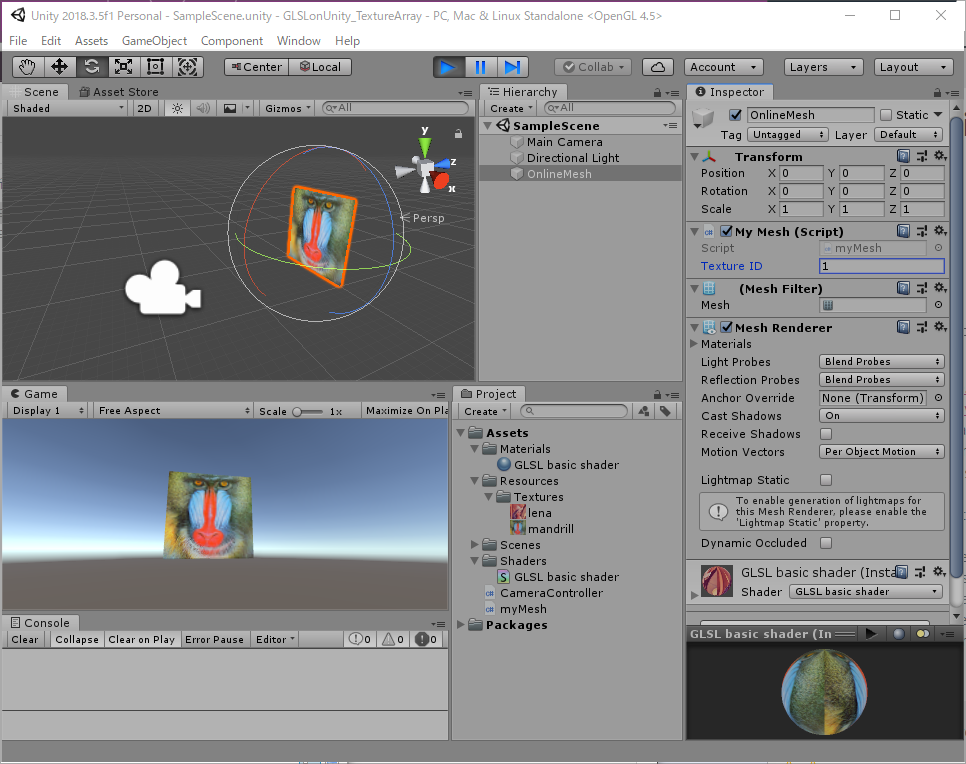Disable My Mesh script checkbox
The image size is (966, 764).
click(726, 231)
